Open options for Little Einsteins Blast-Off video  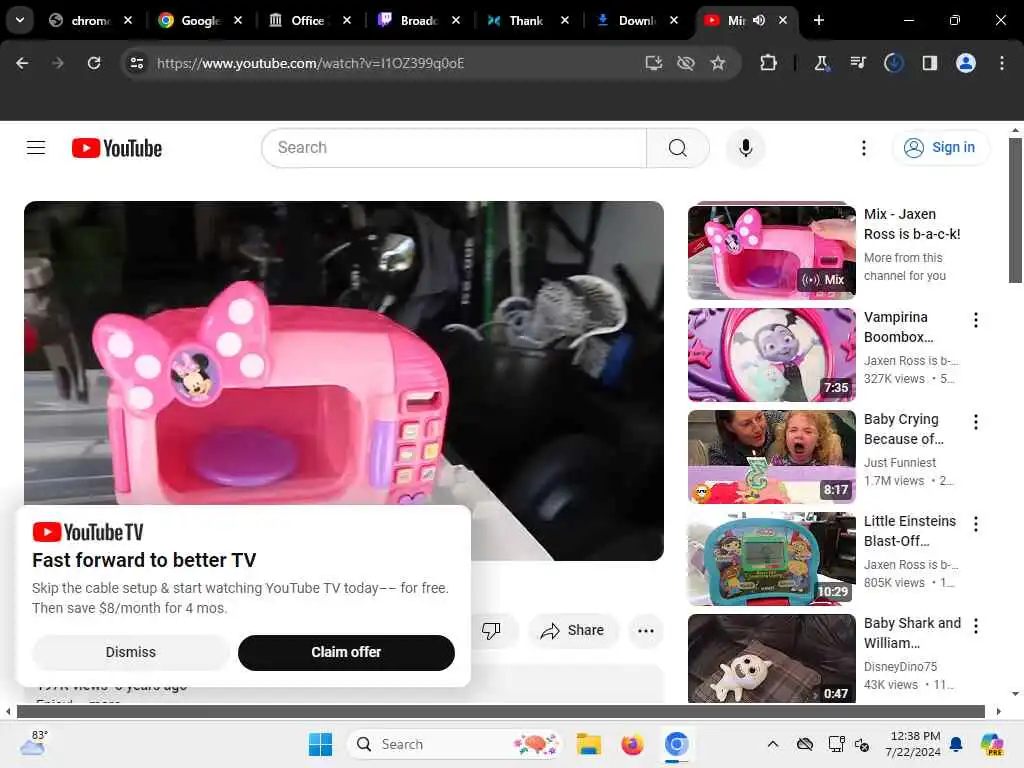[975, 524]
